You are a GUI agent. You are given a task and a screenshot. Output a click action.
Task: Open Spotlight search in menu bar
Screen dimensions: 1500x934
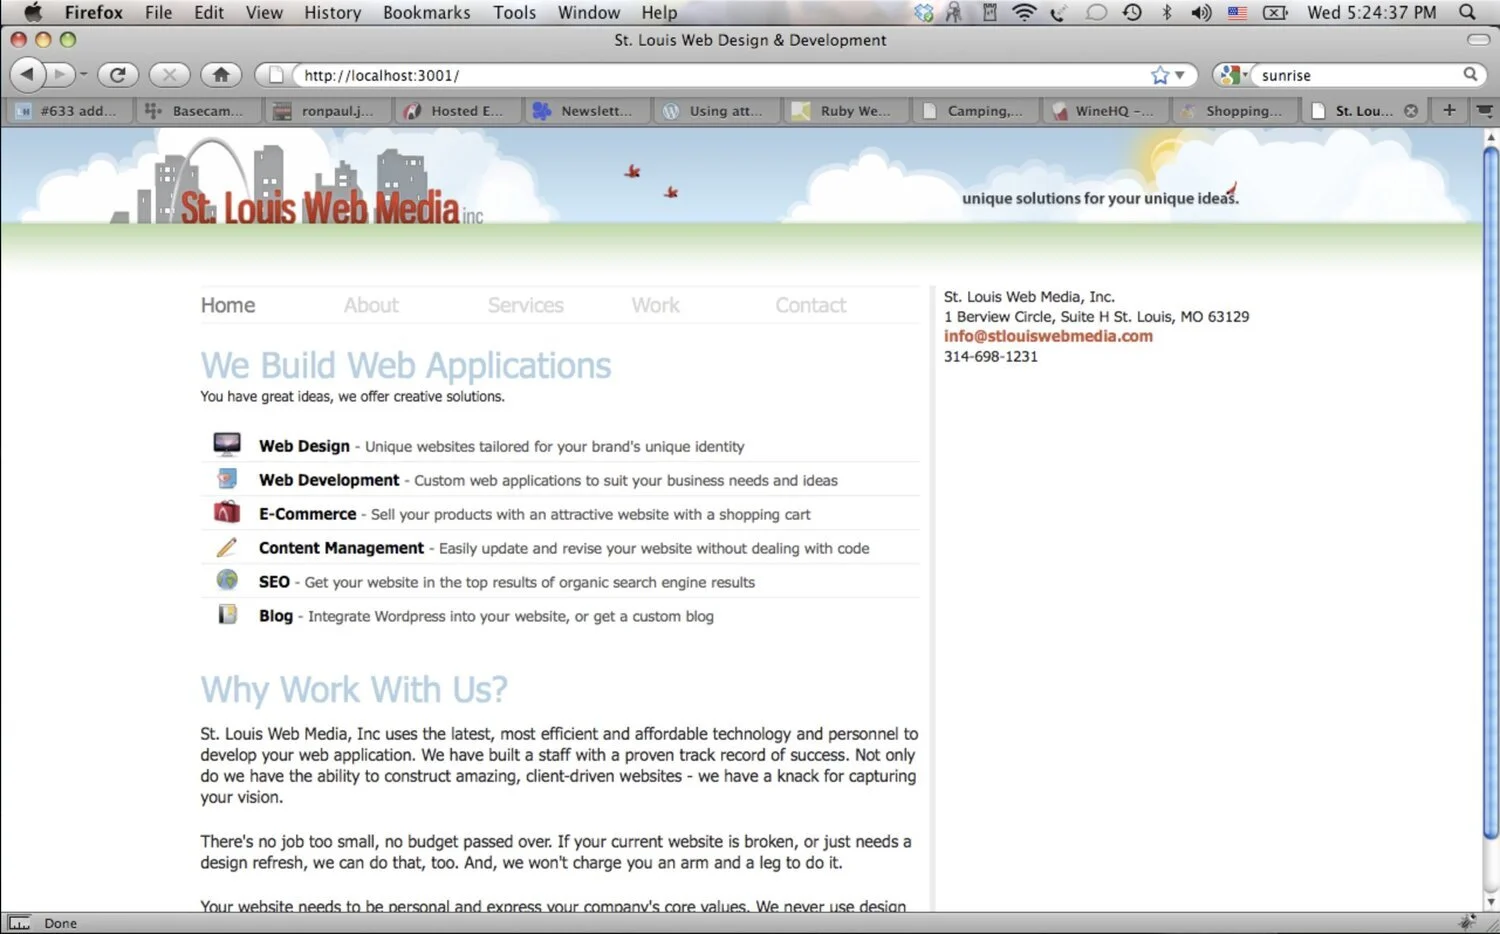click(1467, 12)
